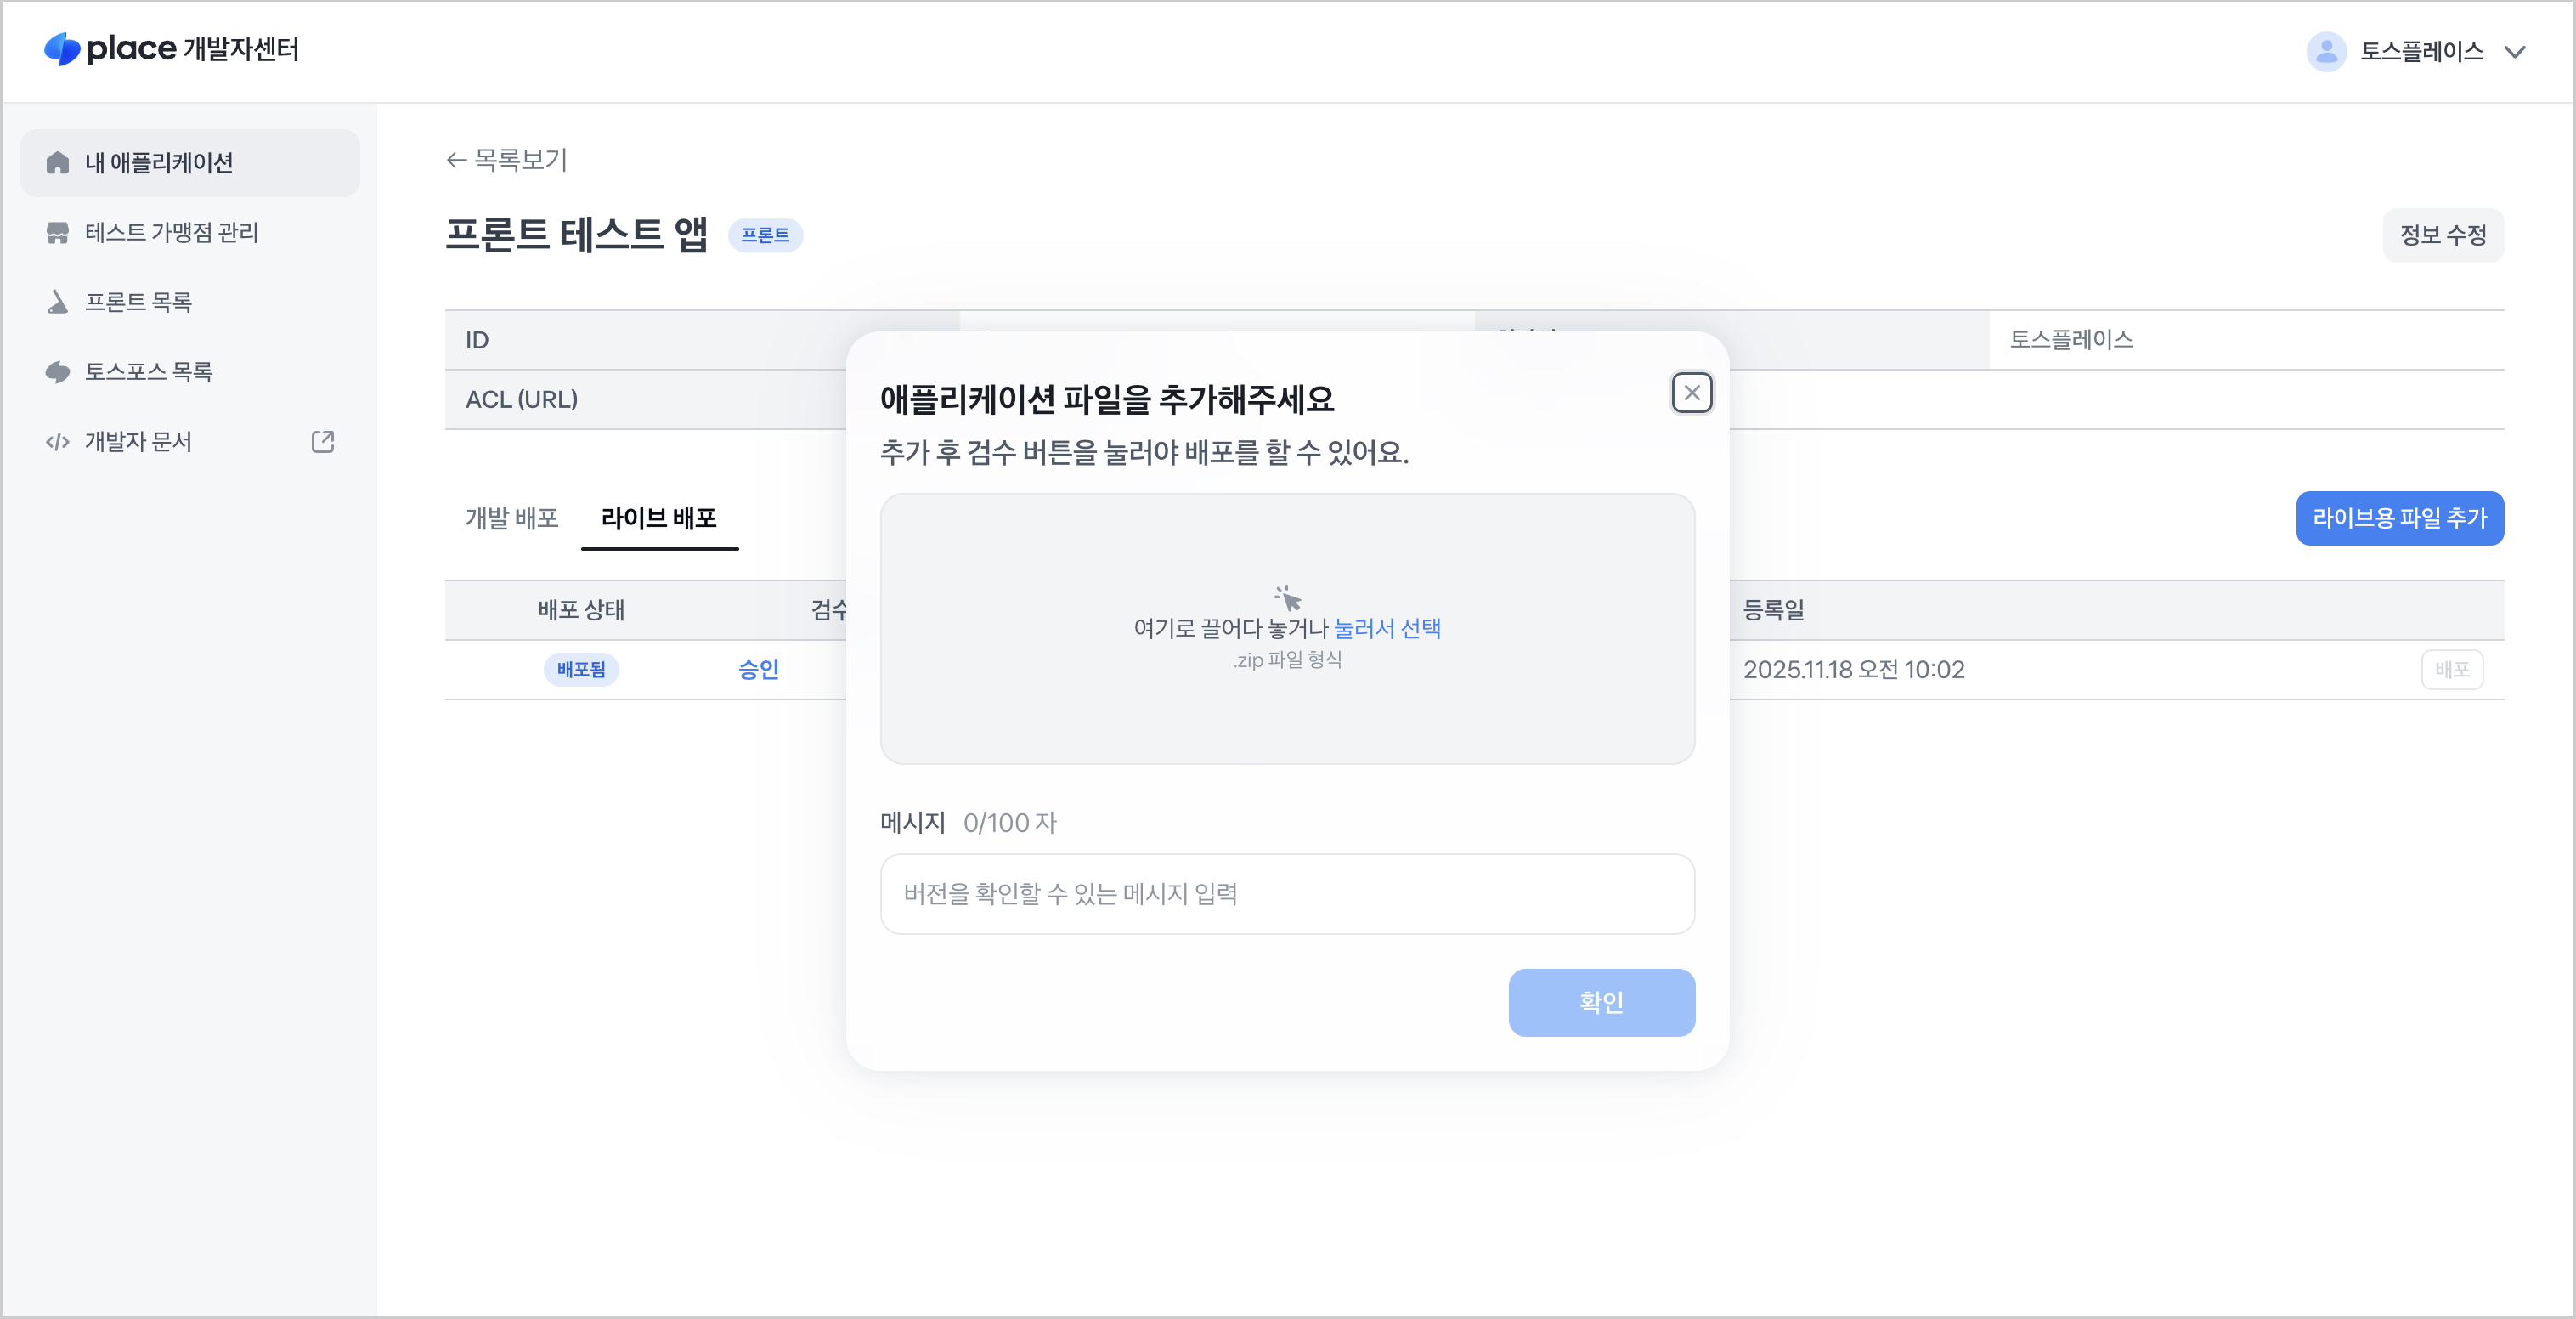This screenshot has width=2576, height=1319.
Task: Click the pen icon next to 프론트 목록
Action: [x=57, y=302]
